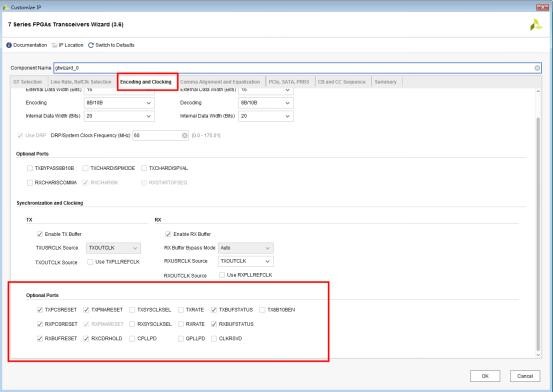This screenshot has width=553, height=392.
Task: Enable the RXCHARISCOMMA checkbox
Action: (30, 182)
